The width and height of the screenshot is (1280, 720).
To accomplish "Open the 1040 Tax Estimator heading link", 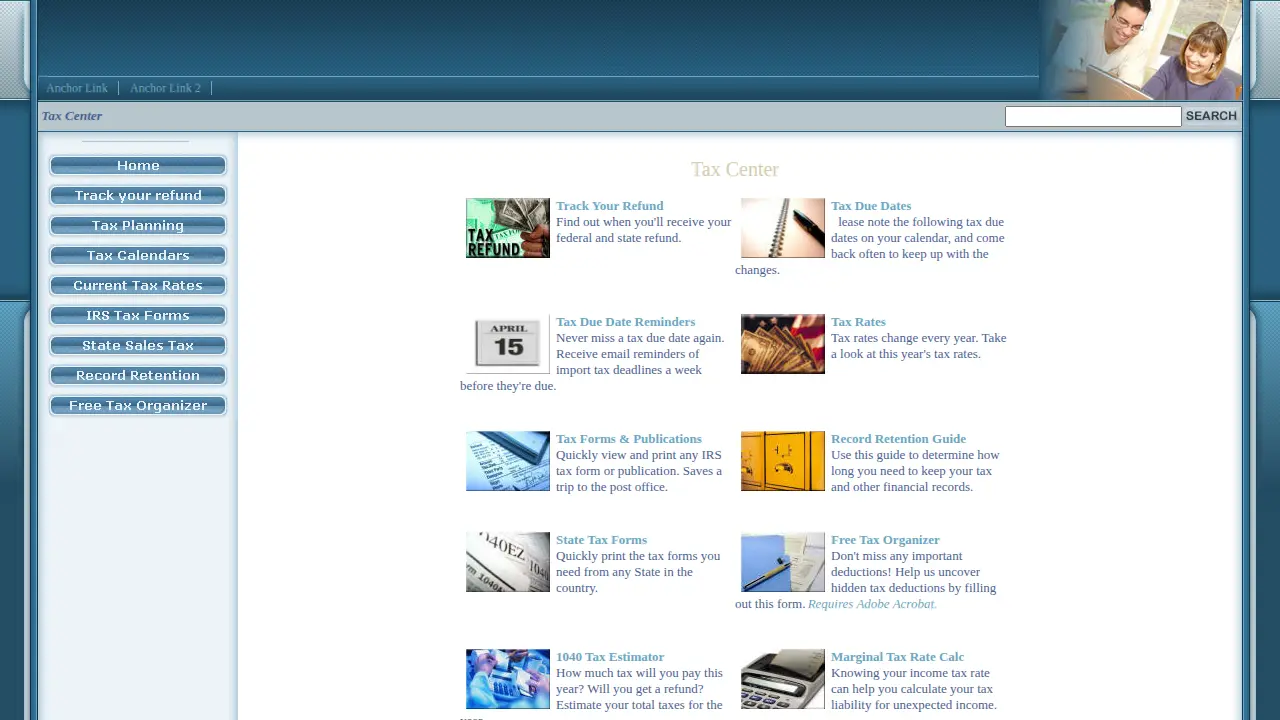I will (x=610, y=657).
